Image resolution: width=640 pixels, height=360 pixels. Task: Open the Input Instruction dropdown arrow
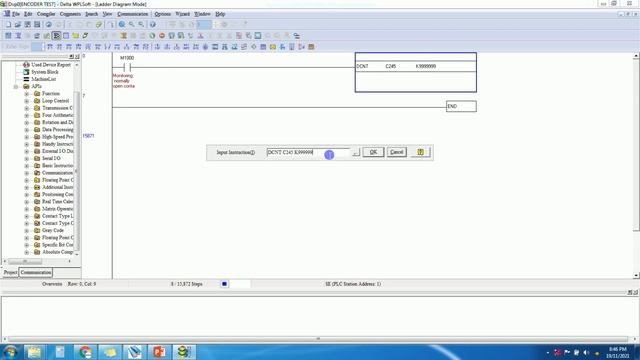(x=356, y=152)
